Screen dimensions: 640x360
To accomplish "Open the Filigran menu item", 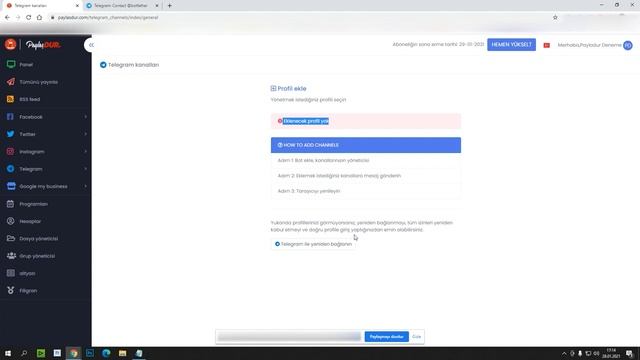I will 46,290.
